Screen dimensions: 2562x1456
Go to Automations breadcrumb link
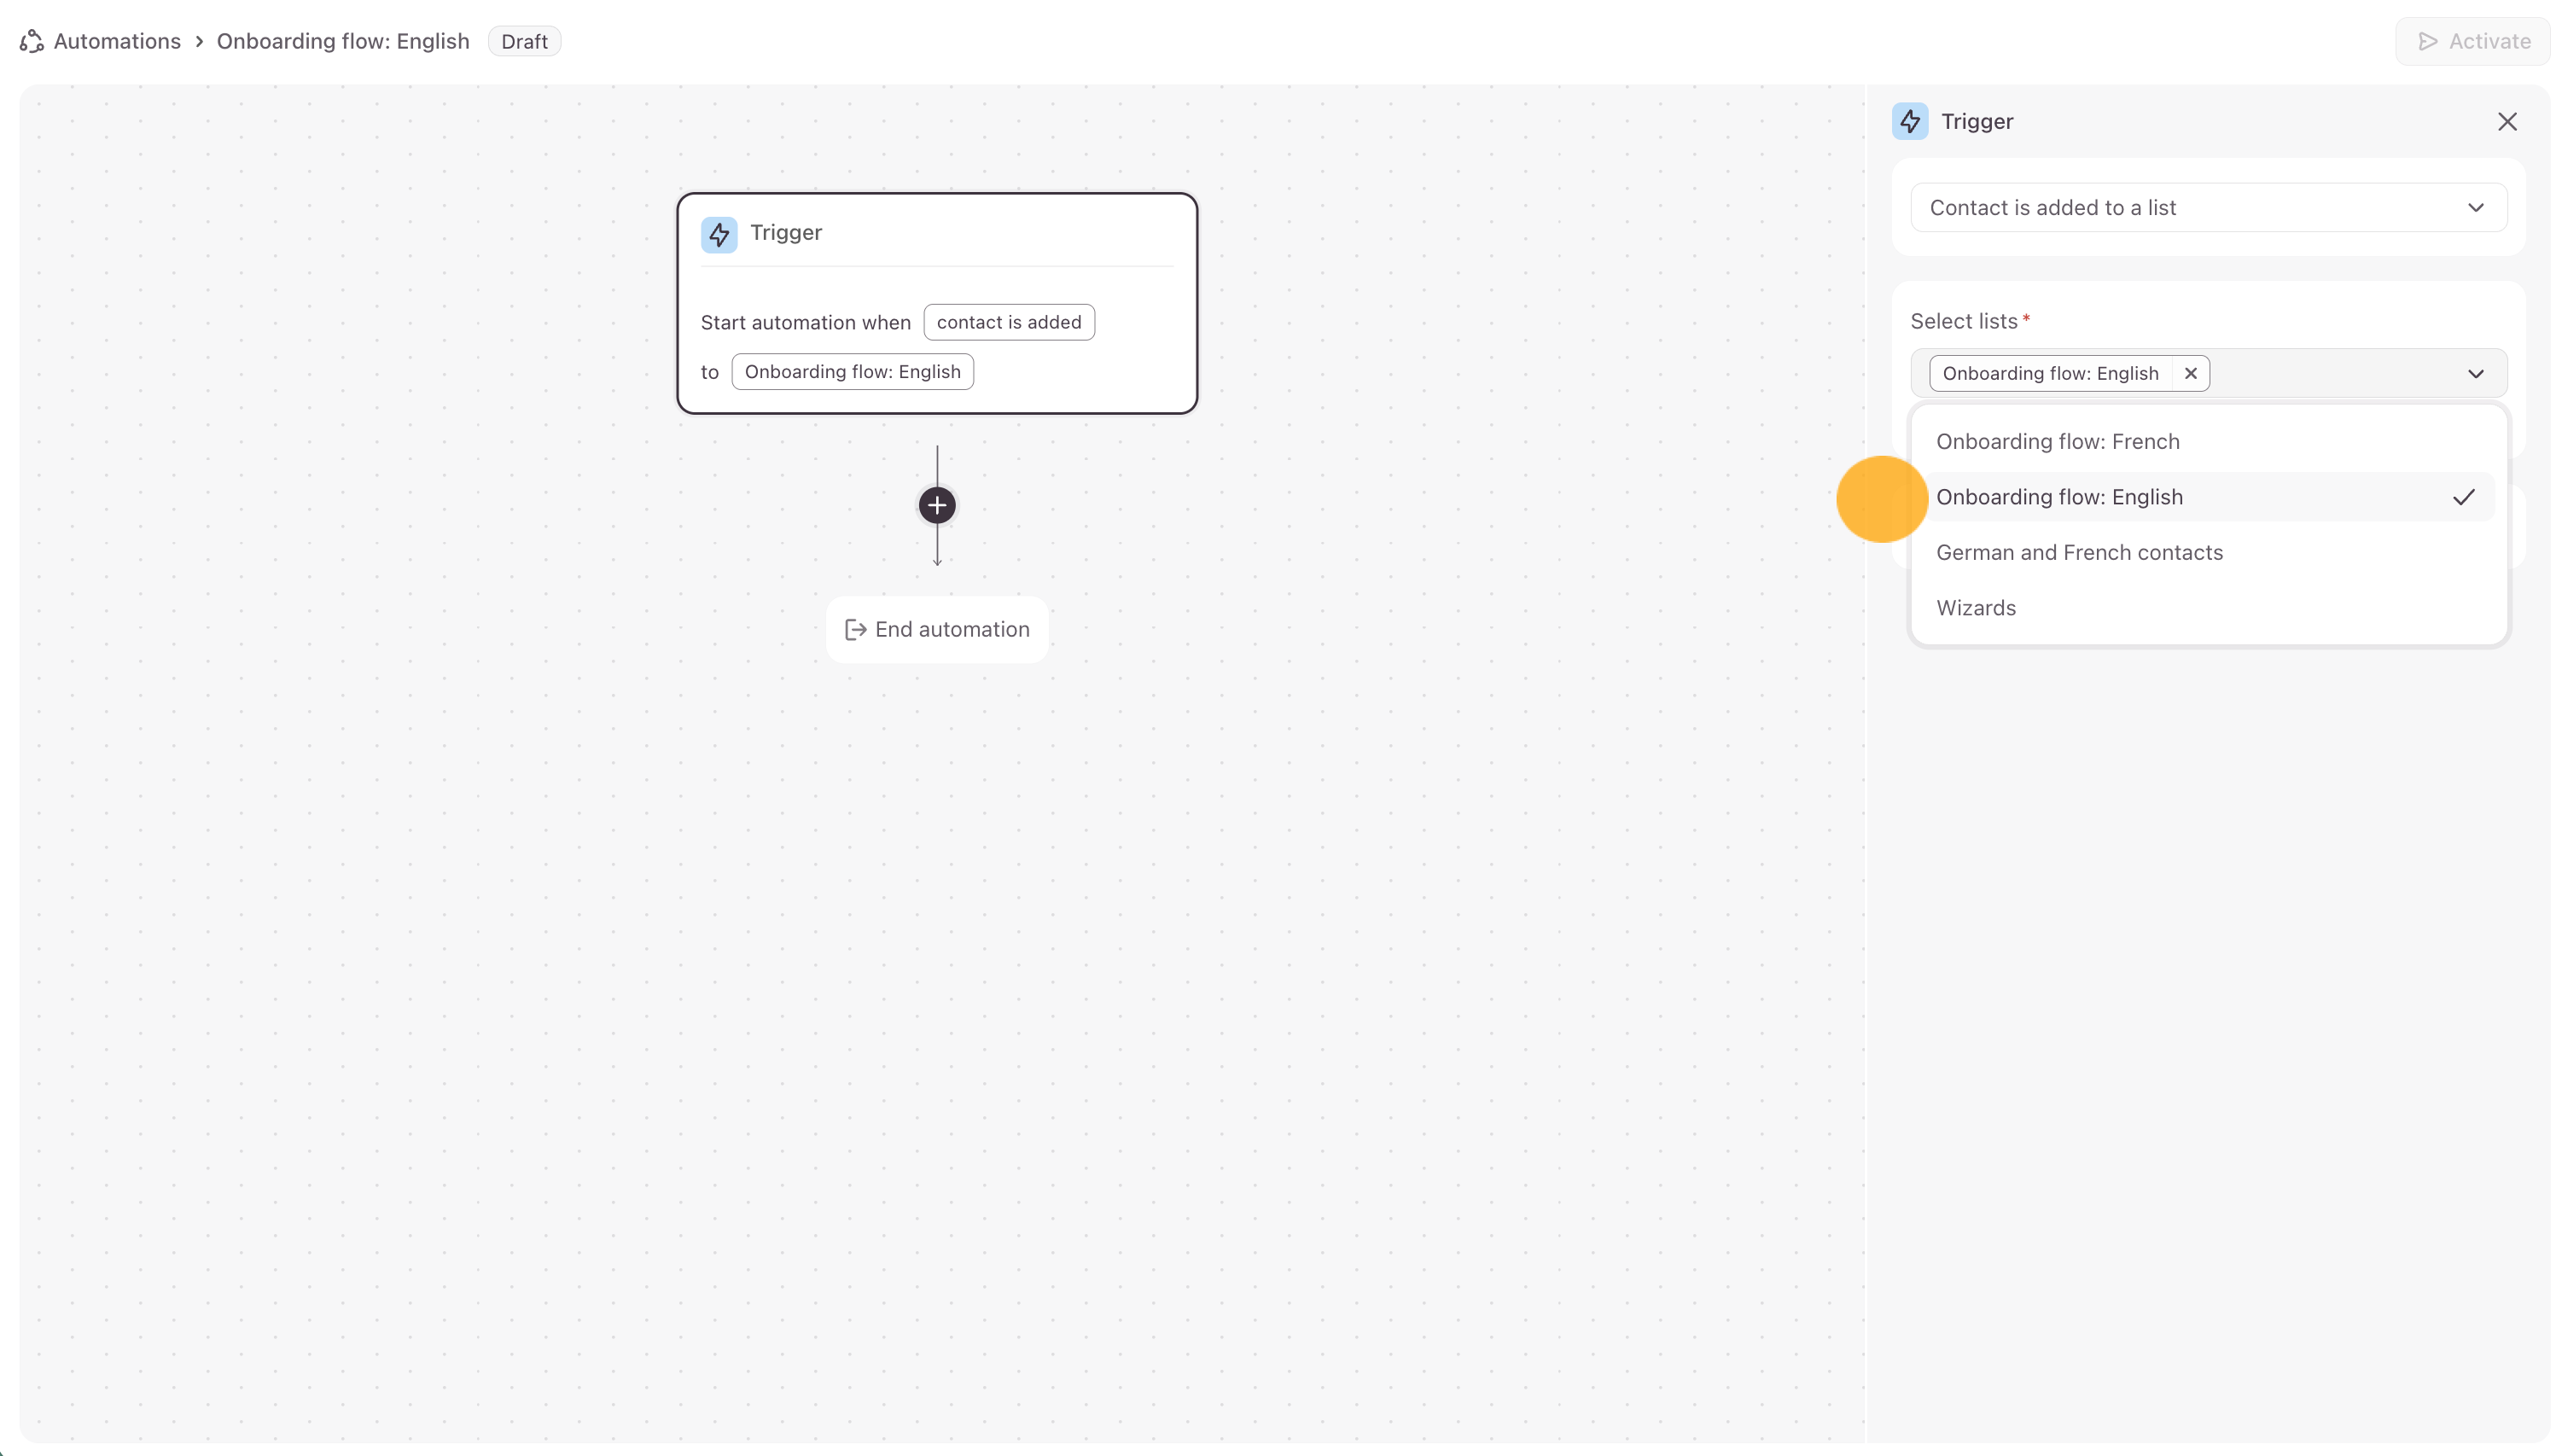coord(117,42)
